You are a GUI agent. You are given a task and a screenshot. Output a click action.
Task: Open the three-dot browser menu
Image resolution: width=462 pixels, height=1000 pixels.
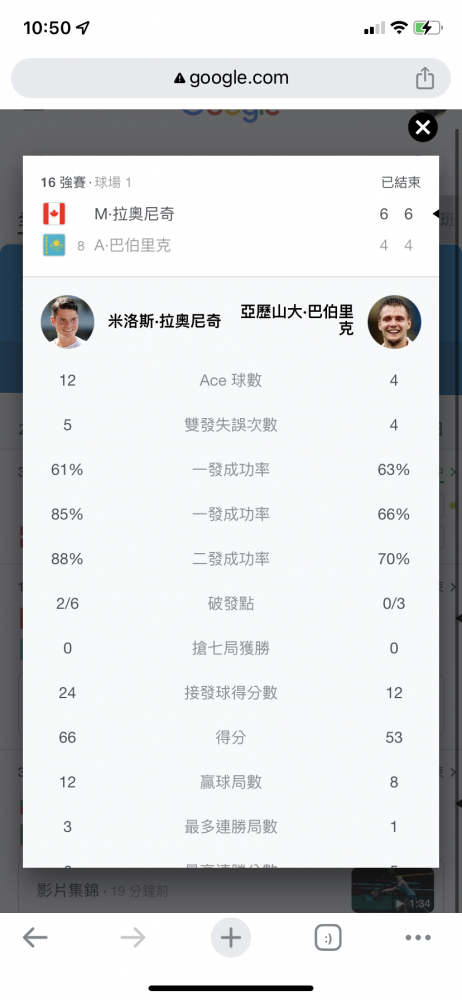click(x=418, y=938)
